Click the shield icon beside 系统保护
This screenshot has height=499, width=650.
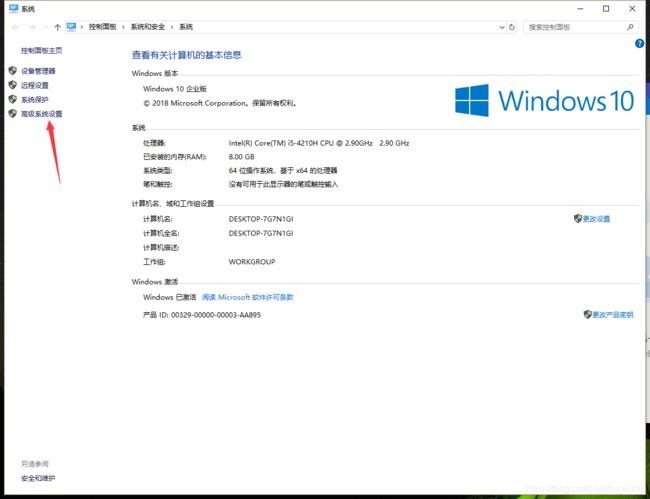pyautogui.click(x=13, y=99)
